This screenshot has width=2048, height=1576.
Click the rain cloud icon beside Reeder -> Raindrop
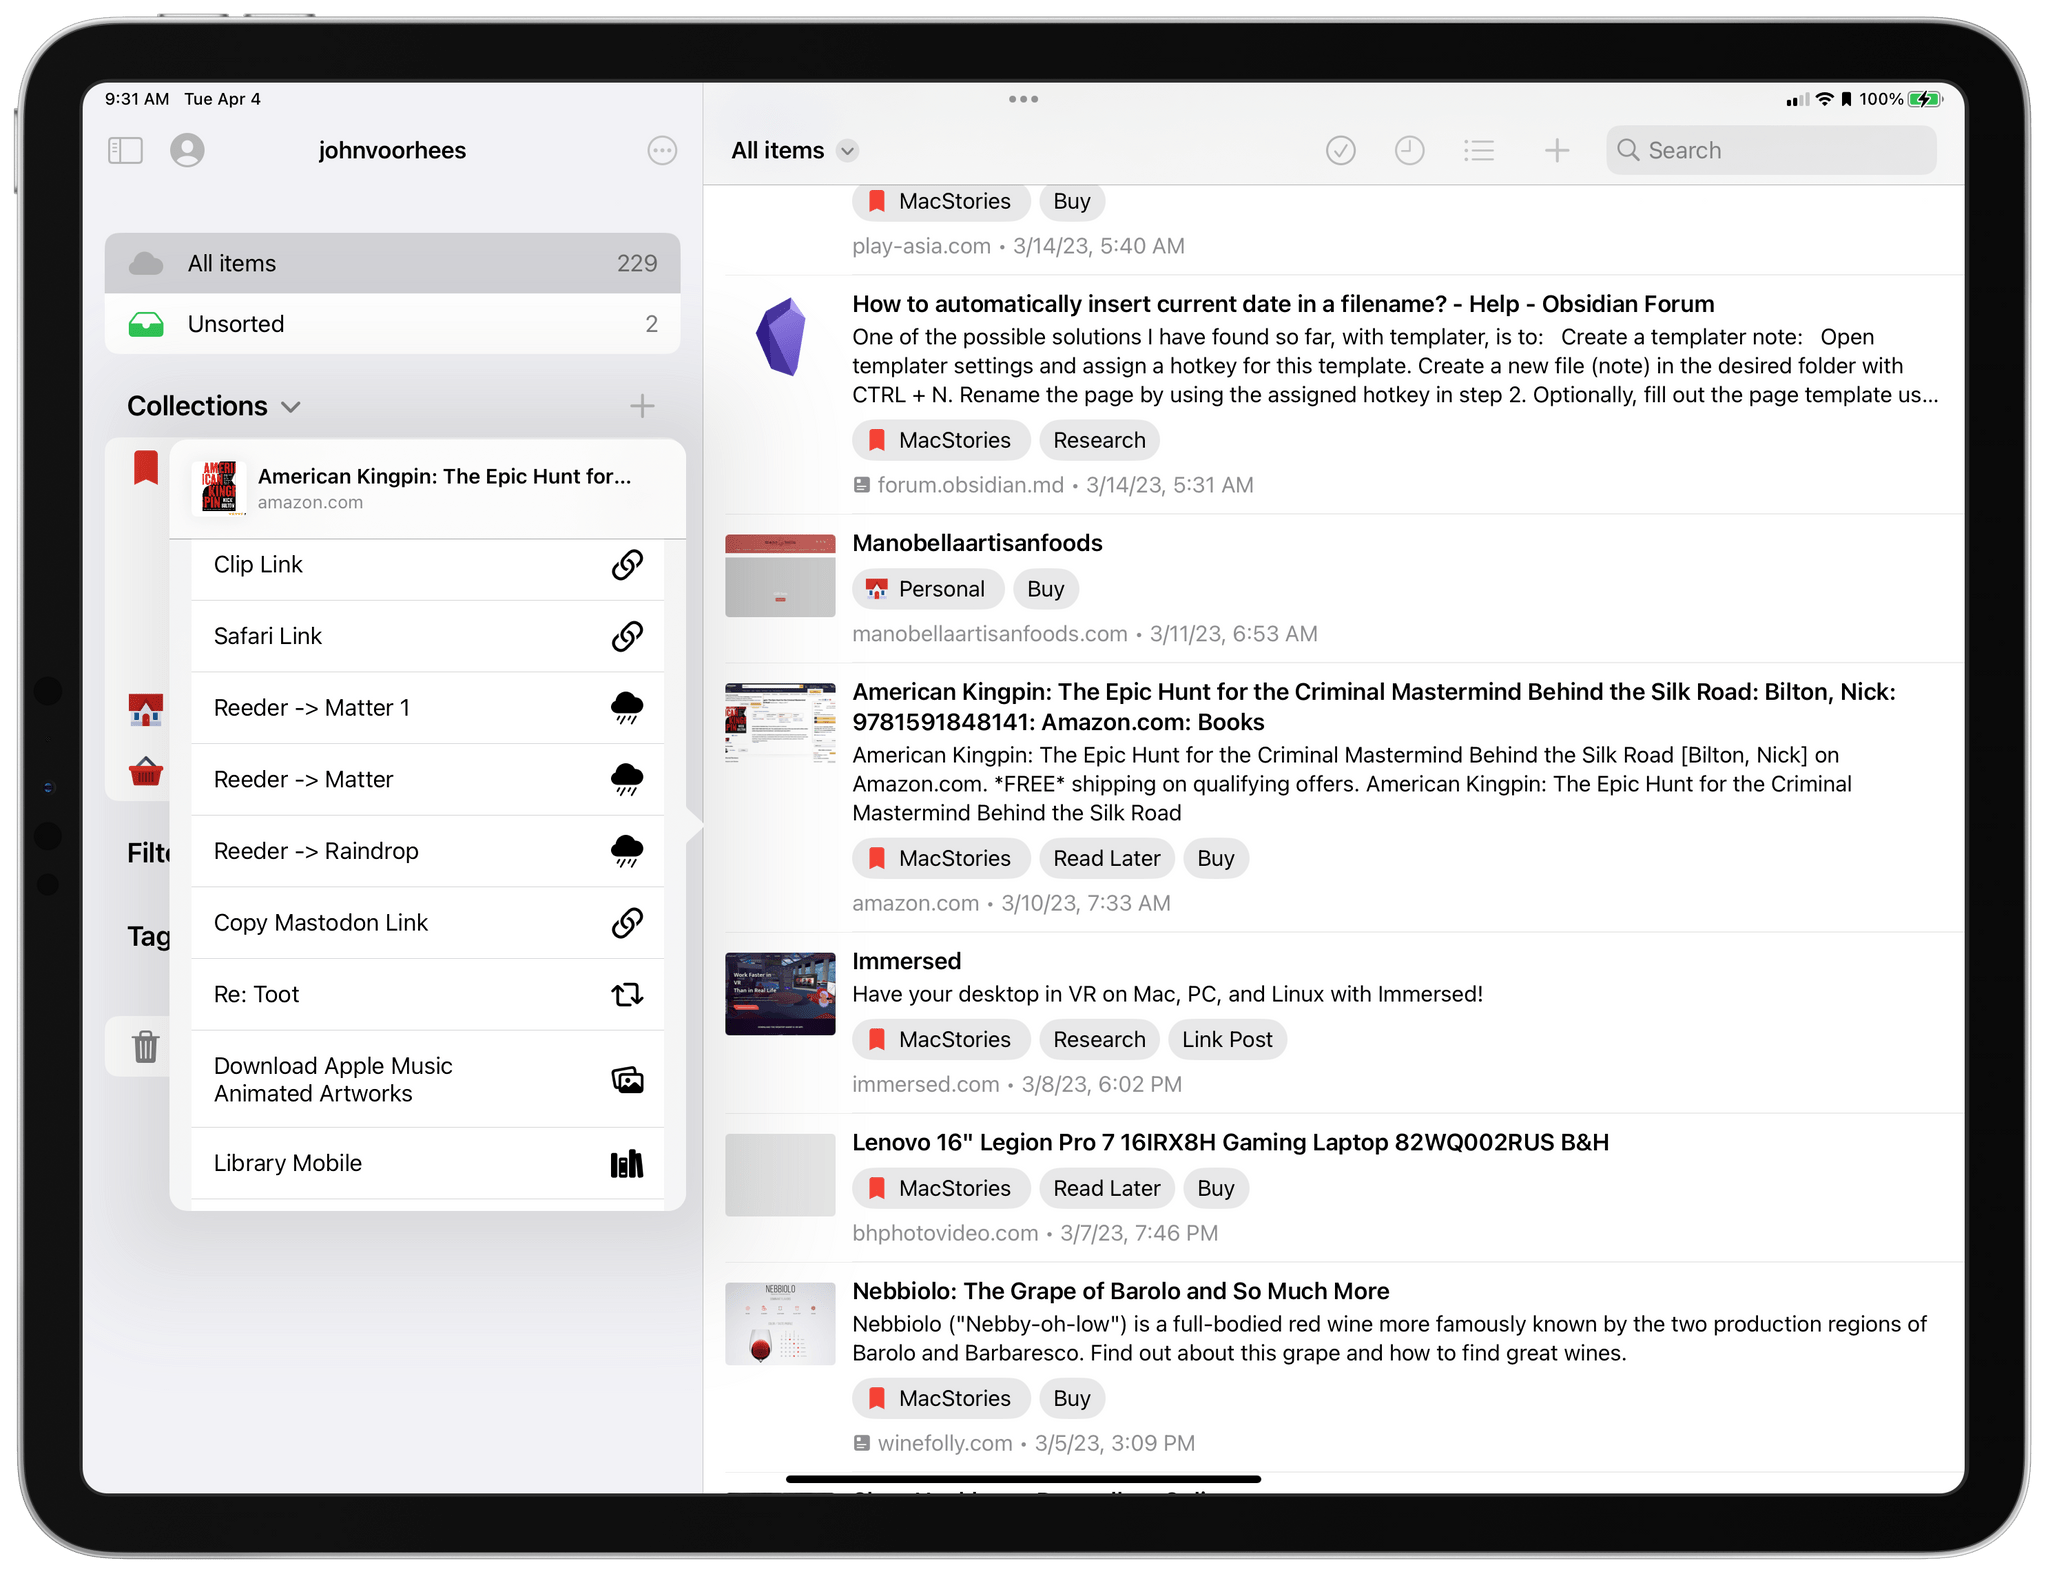[627, 851]
